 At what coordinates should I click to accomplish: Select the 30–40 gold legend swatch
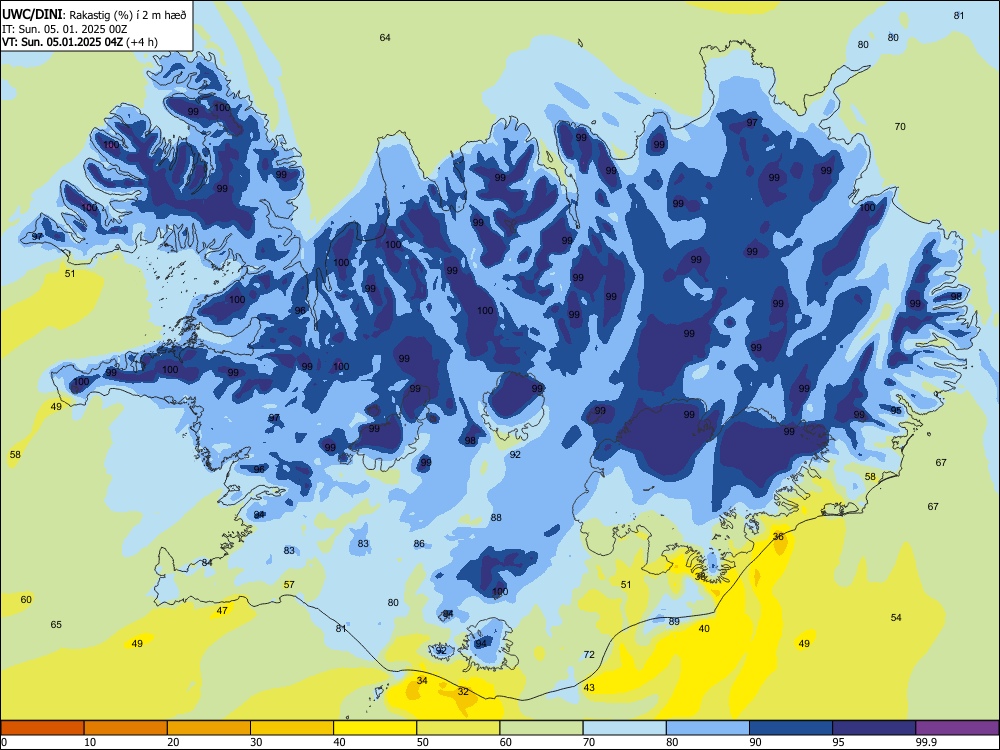tap(292, 728)
